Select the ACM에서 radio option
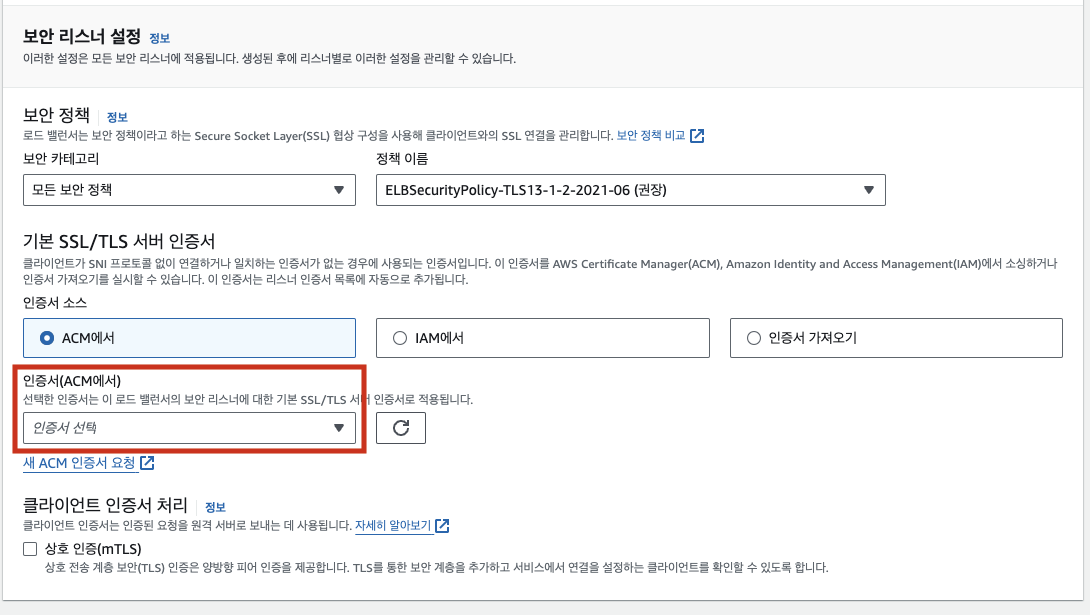The width and height of the screenshot is (1090, 615). tap(189, 338)
